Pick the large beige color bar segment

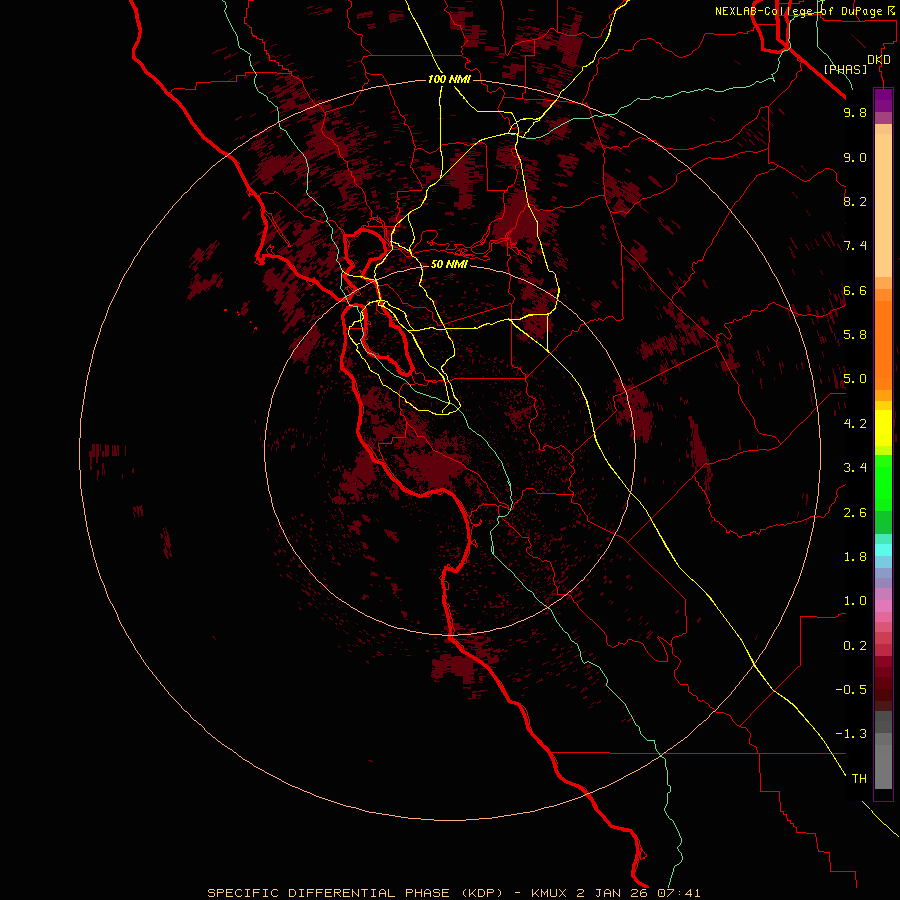point(883,205)
